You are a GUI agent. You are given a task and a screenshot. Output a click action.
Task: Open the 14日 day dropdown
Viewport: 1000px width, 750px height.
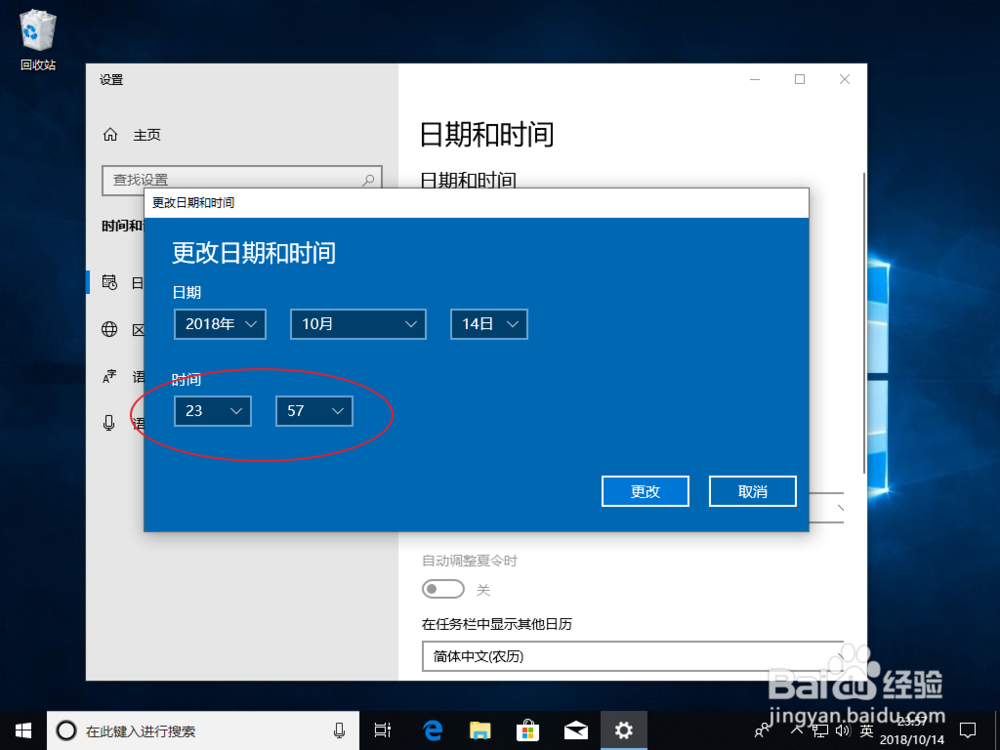(x=489, y=325)
